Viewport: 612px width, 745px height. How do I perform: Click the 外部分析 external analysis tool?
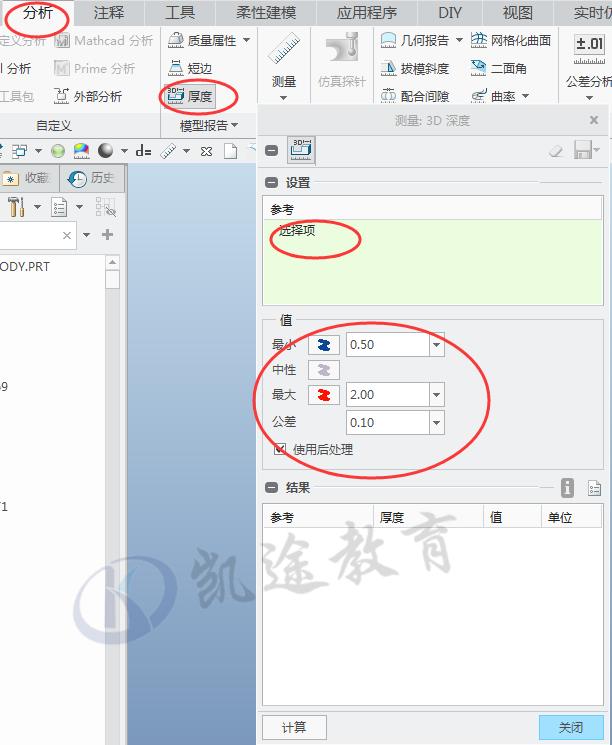pos(88,96)
